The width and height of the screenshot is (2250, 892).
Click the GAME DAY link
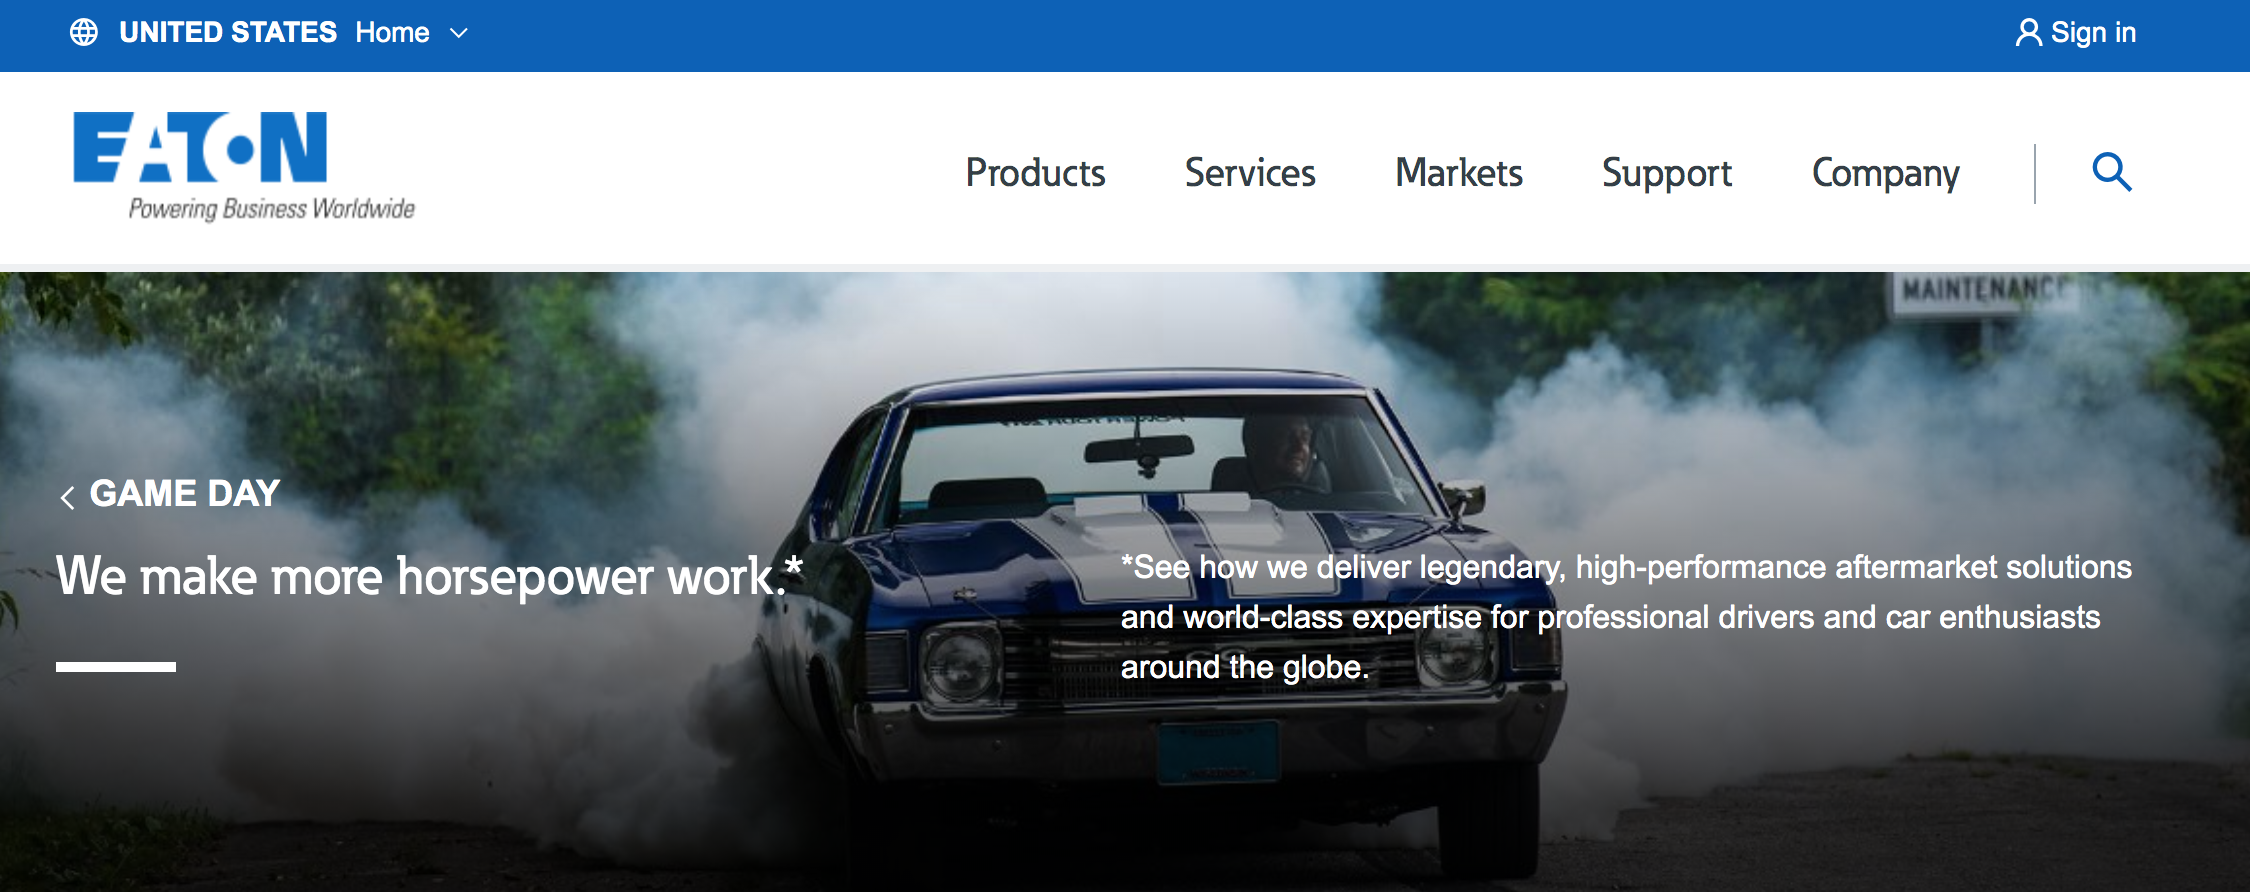pyautogui.click(x=185, y=494)
